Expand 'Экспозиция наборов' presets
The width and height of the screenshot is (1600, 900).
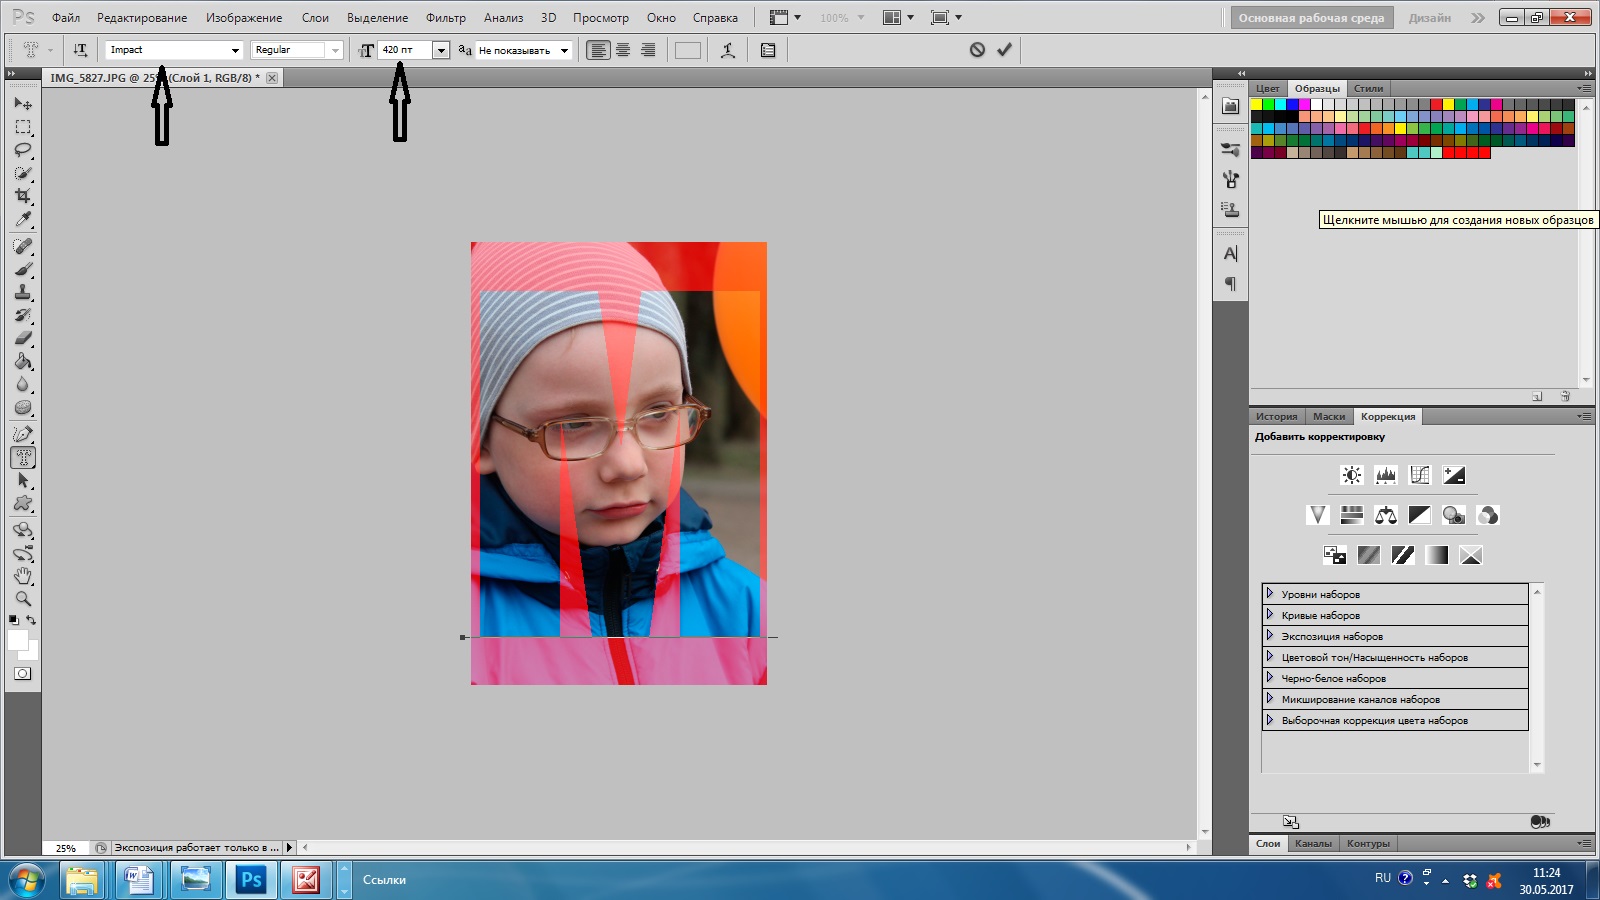(1270, 635)
